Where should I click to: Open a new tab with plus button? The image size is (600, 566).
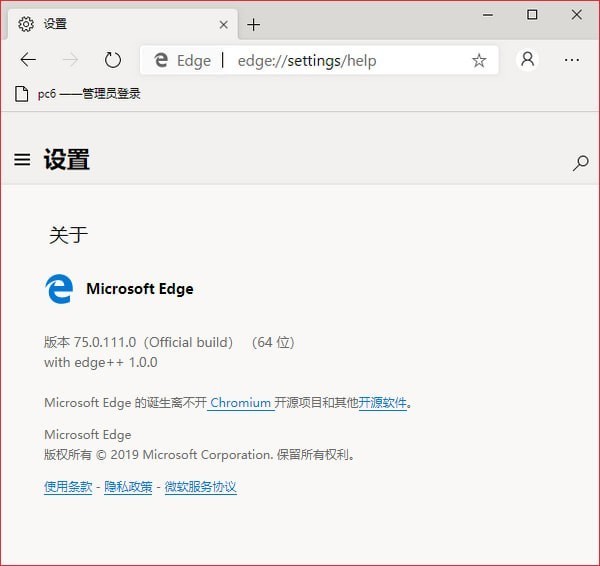pyautogui.click(x=253, y=25)
